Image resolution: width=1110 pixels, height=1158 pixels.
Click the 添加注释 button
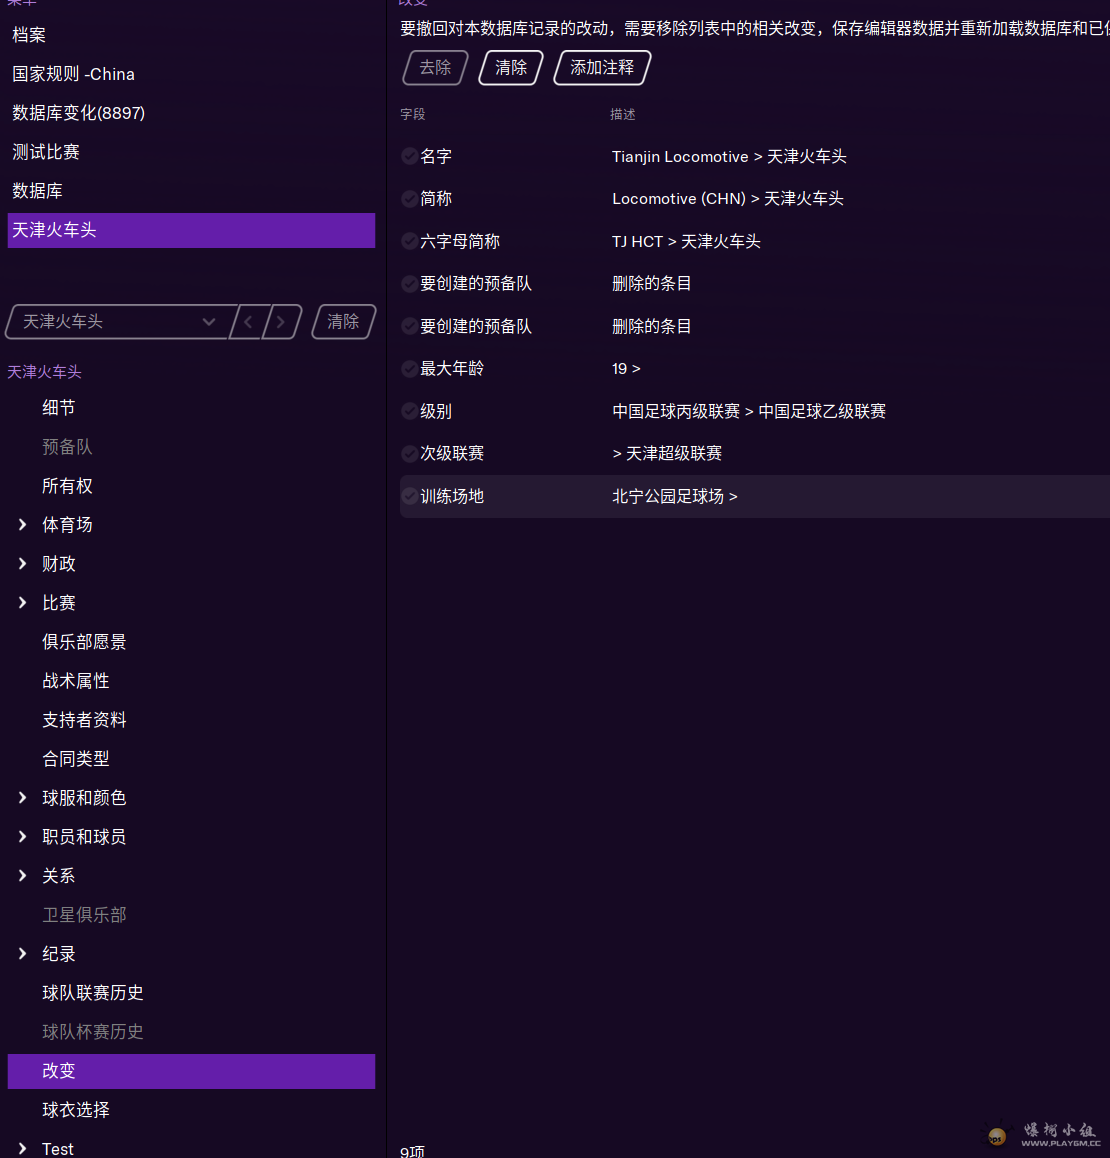click(x=602, y=68)
